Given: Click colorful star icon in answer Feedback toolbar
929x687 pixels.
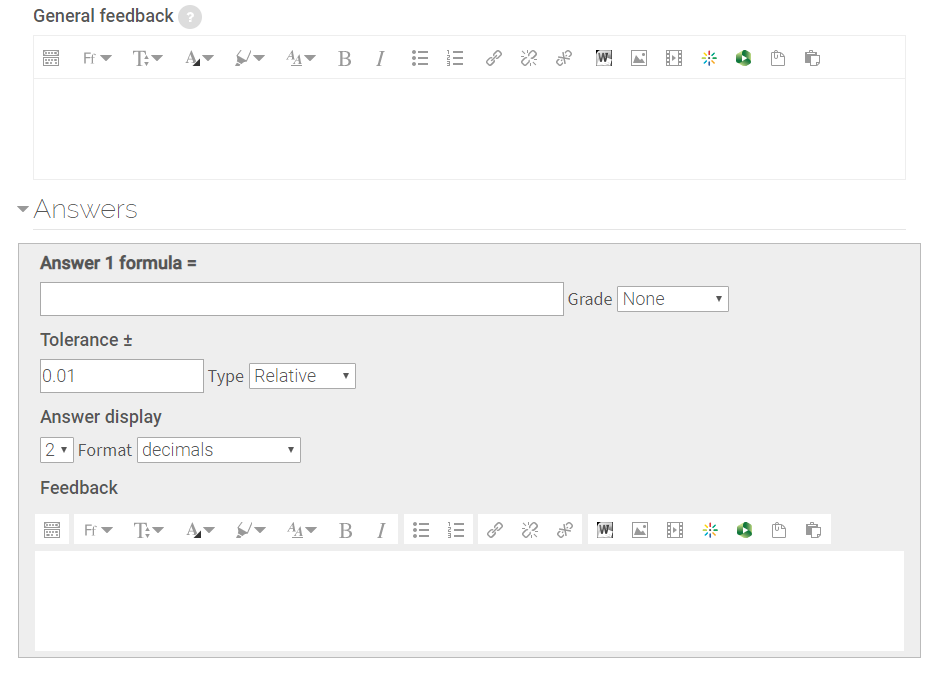Looking at the screenshot, I should 710,530.
